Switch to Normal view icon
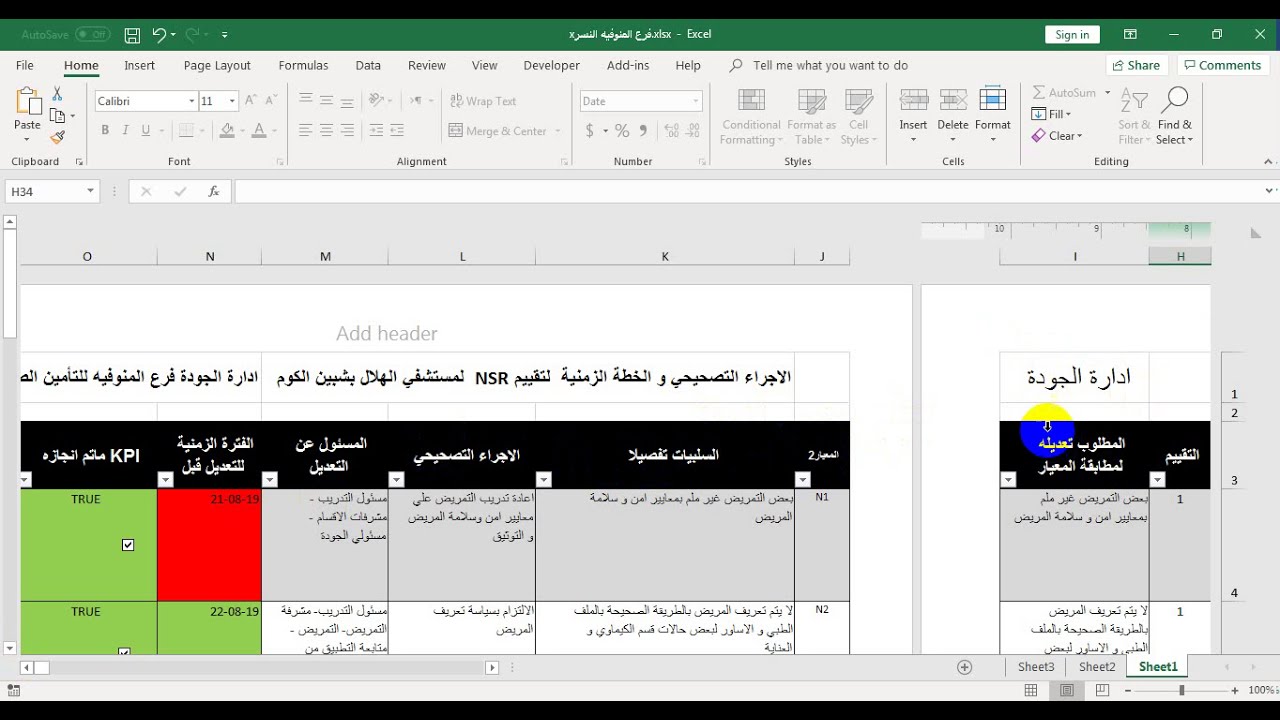Image resolution: width=1280 pixels, height=720 pixels. coord(1031,690)
